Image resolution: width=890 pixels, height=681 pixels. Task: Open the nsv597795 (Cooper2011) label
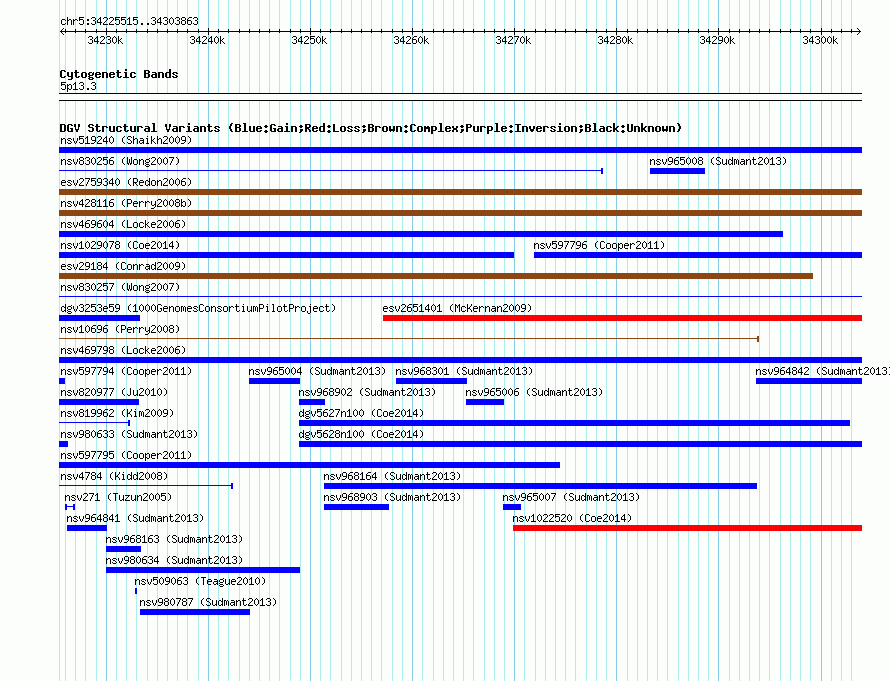126,455
